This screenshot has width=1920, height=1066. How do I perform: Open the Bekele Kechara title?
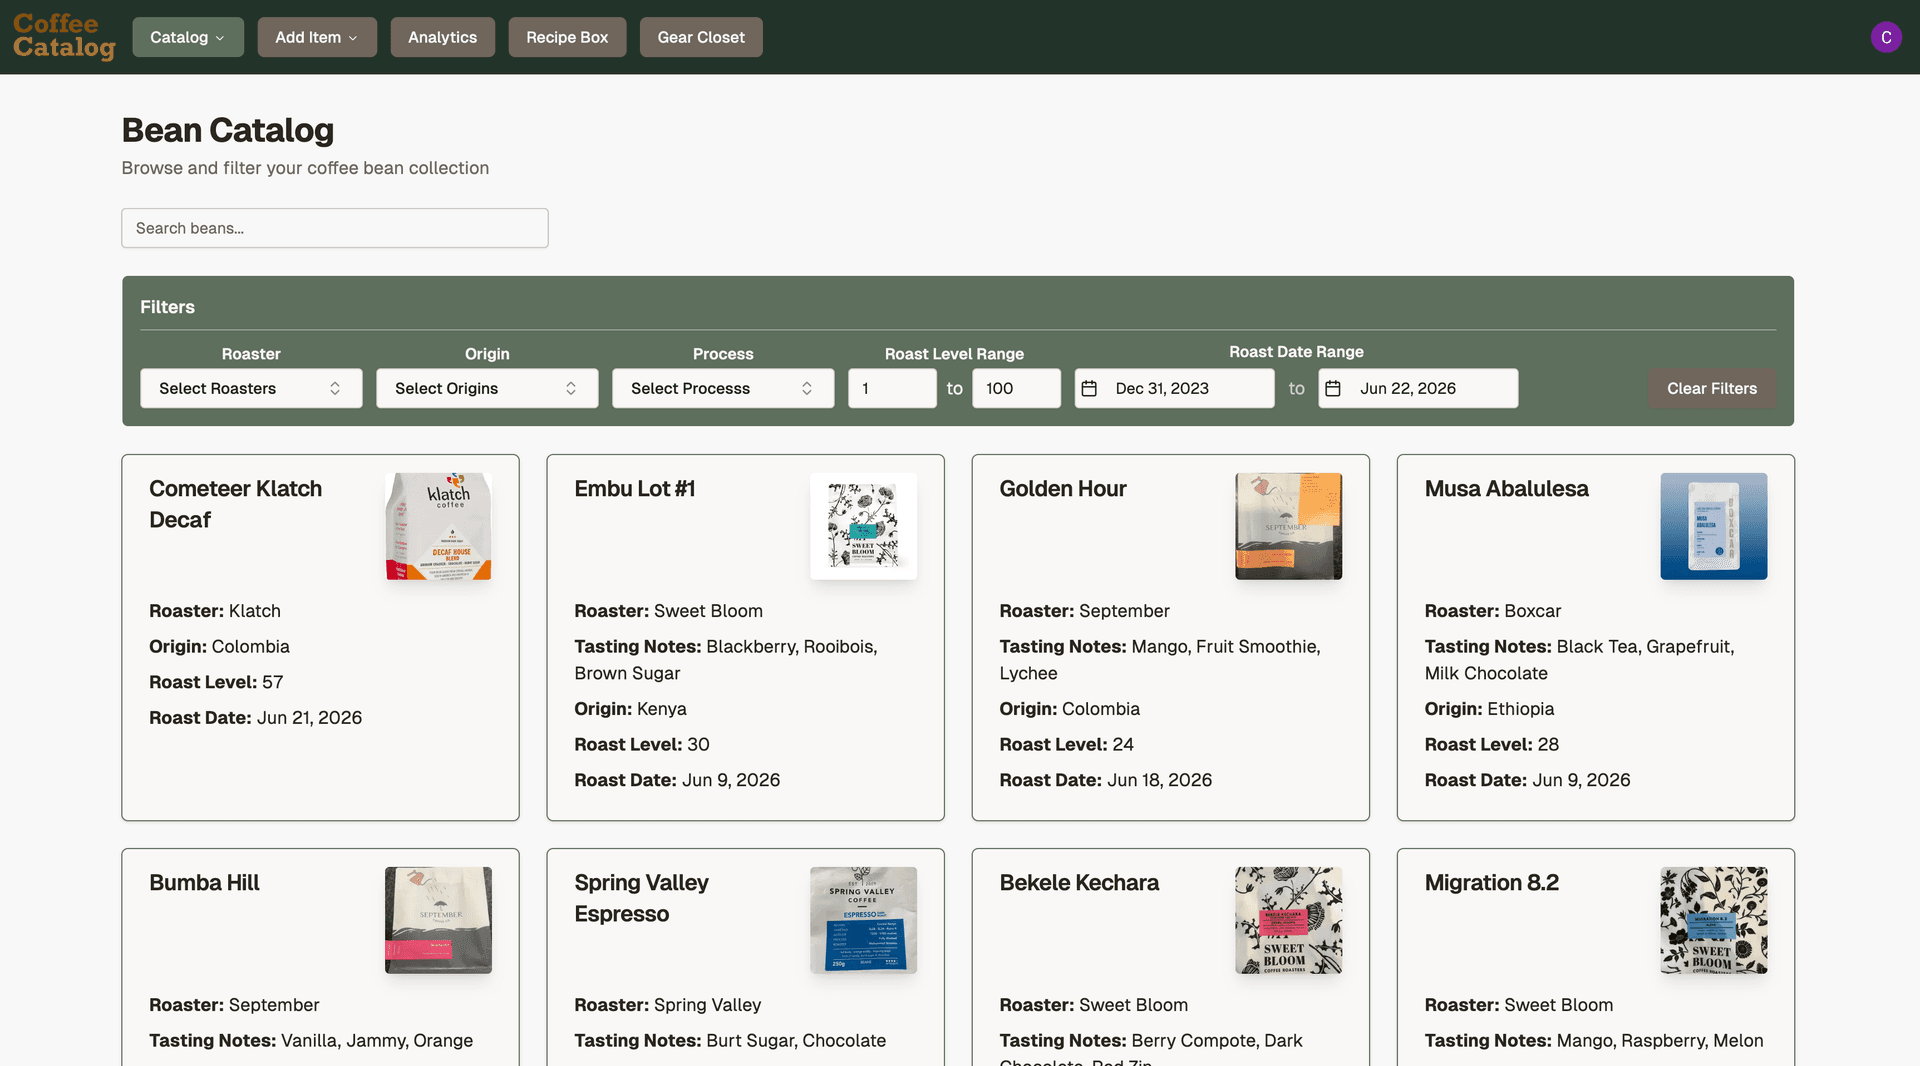[x=1079, y=883]
